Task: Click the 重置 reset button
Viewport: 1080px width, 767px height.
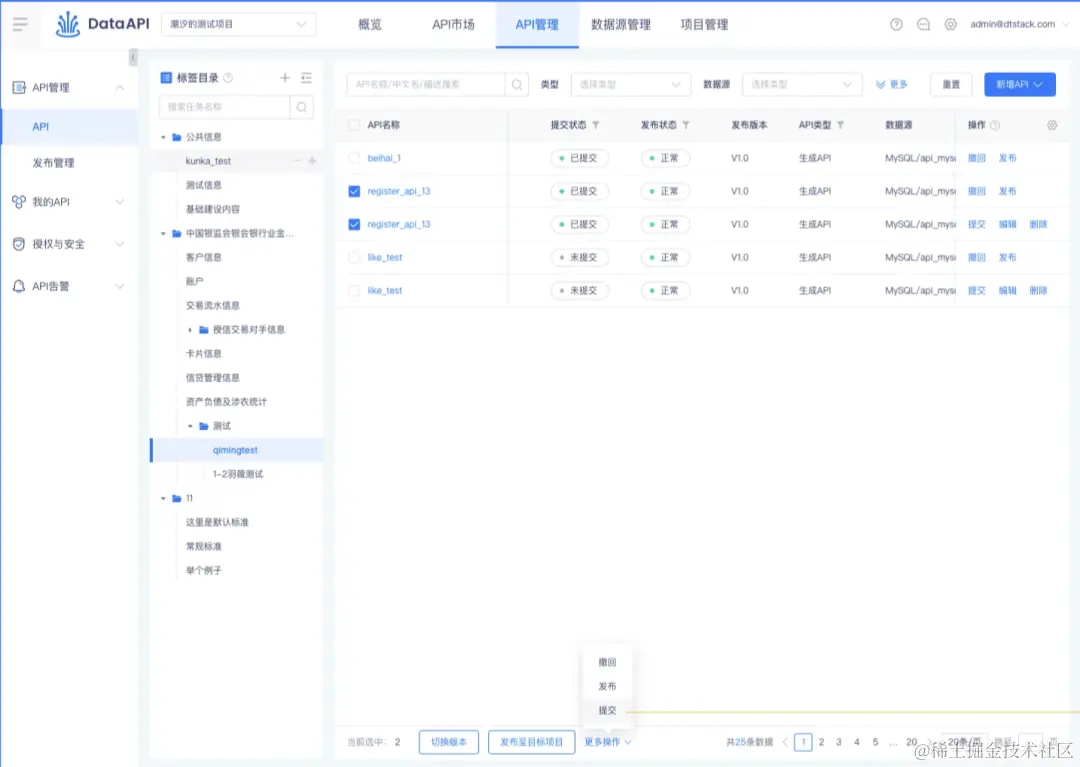Action: 951,84
